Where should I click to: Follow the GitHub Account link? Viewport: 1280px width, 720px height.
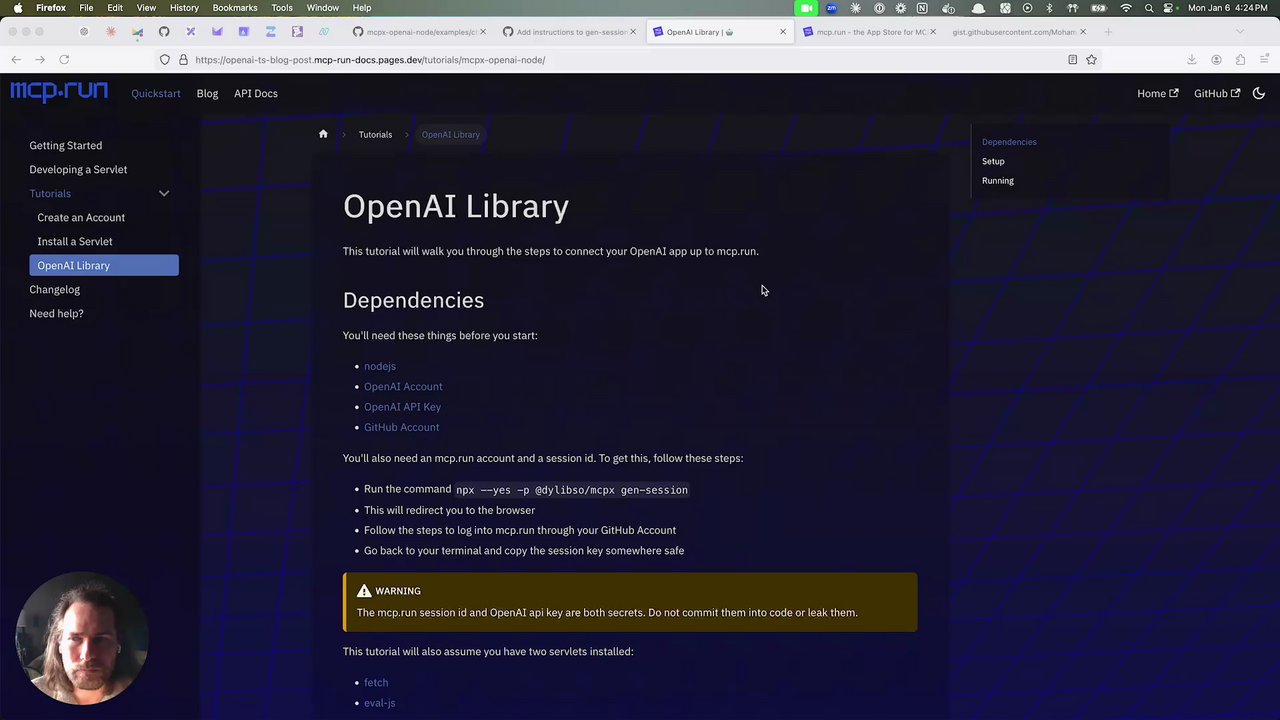[x=401, y=427]
